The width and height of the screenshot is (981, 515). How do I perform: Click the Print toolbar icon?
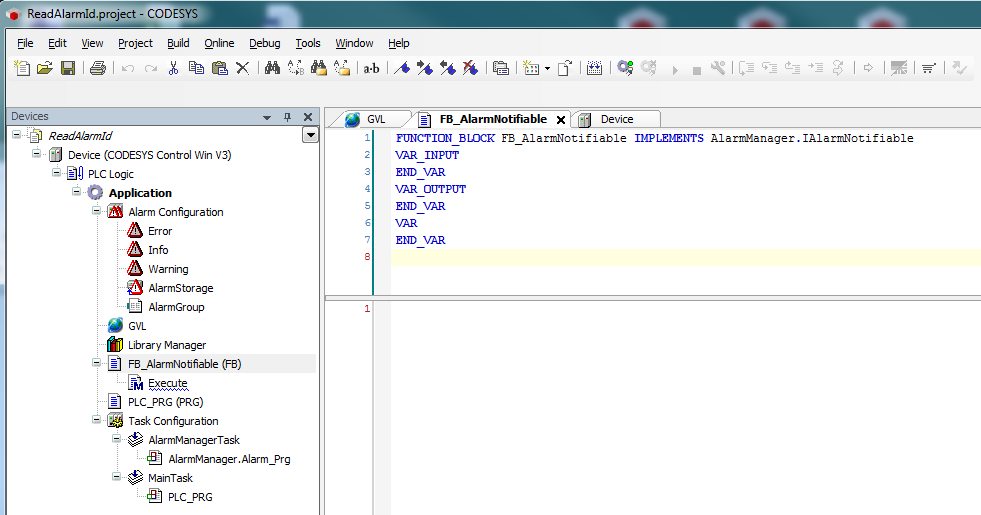pos(97,68)
